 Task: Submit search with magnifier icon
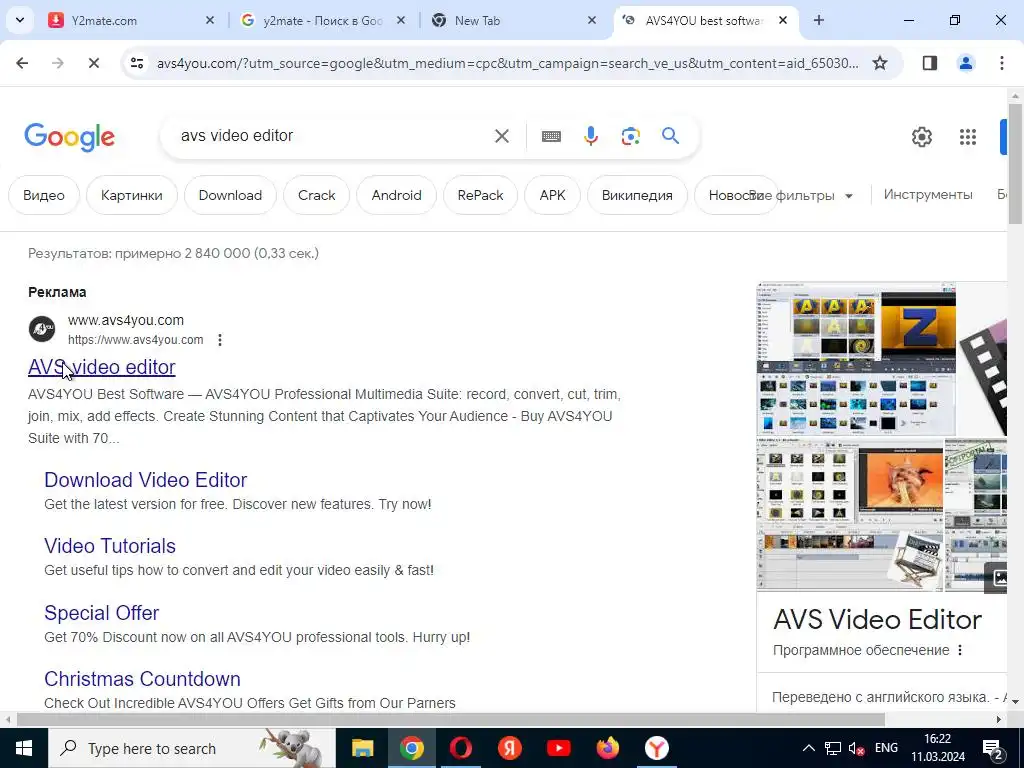[671, 136]
